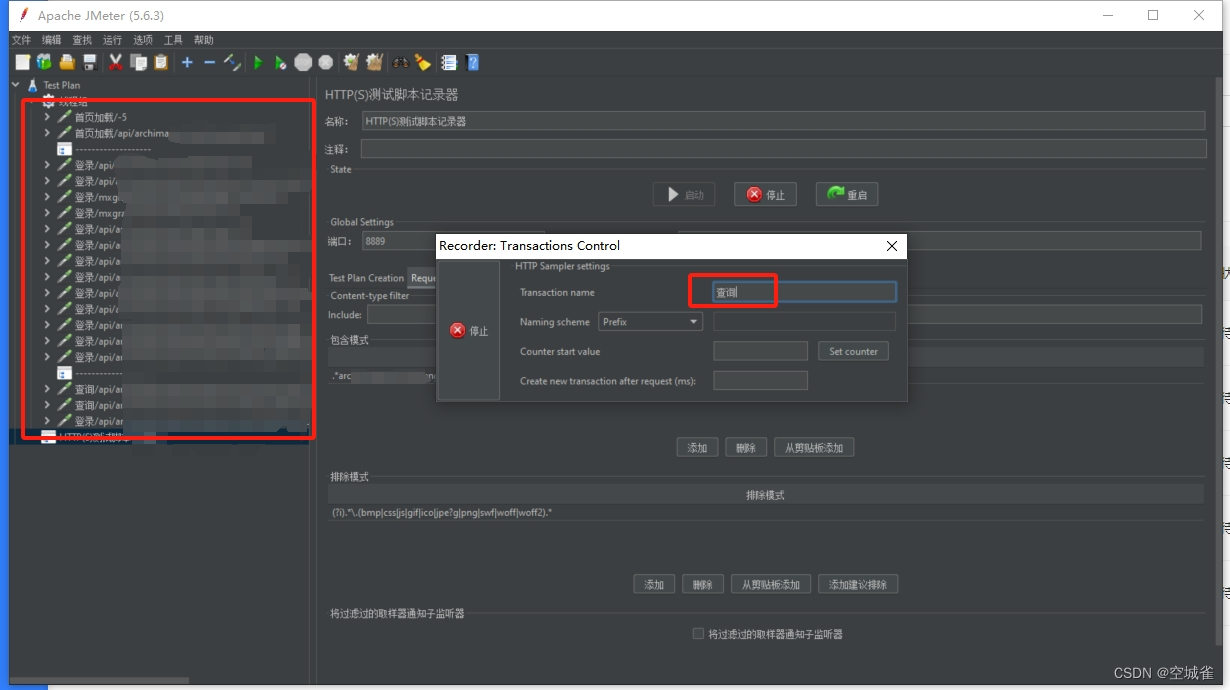1230x690 pixels.
Task: Click the 名称 name field
Action: click(x=783, y=121)
